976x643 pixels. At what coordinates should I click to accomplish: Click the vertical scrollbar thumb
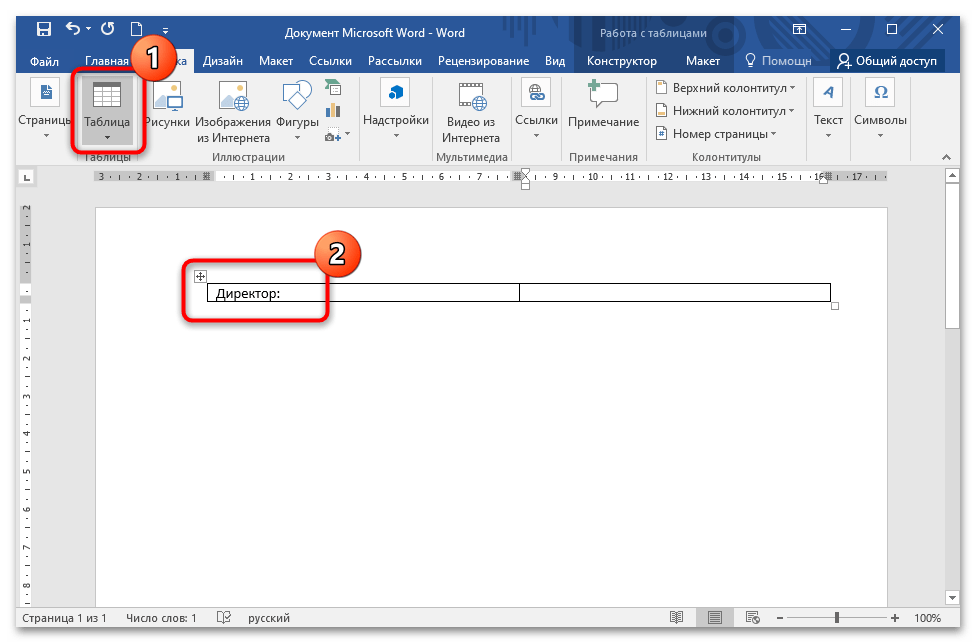click(952, 256)
